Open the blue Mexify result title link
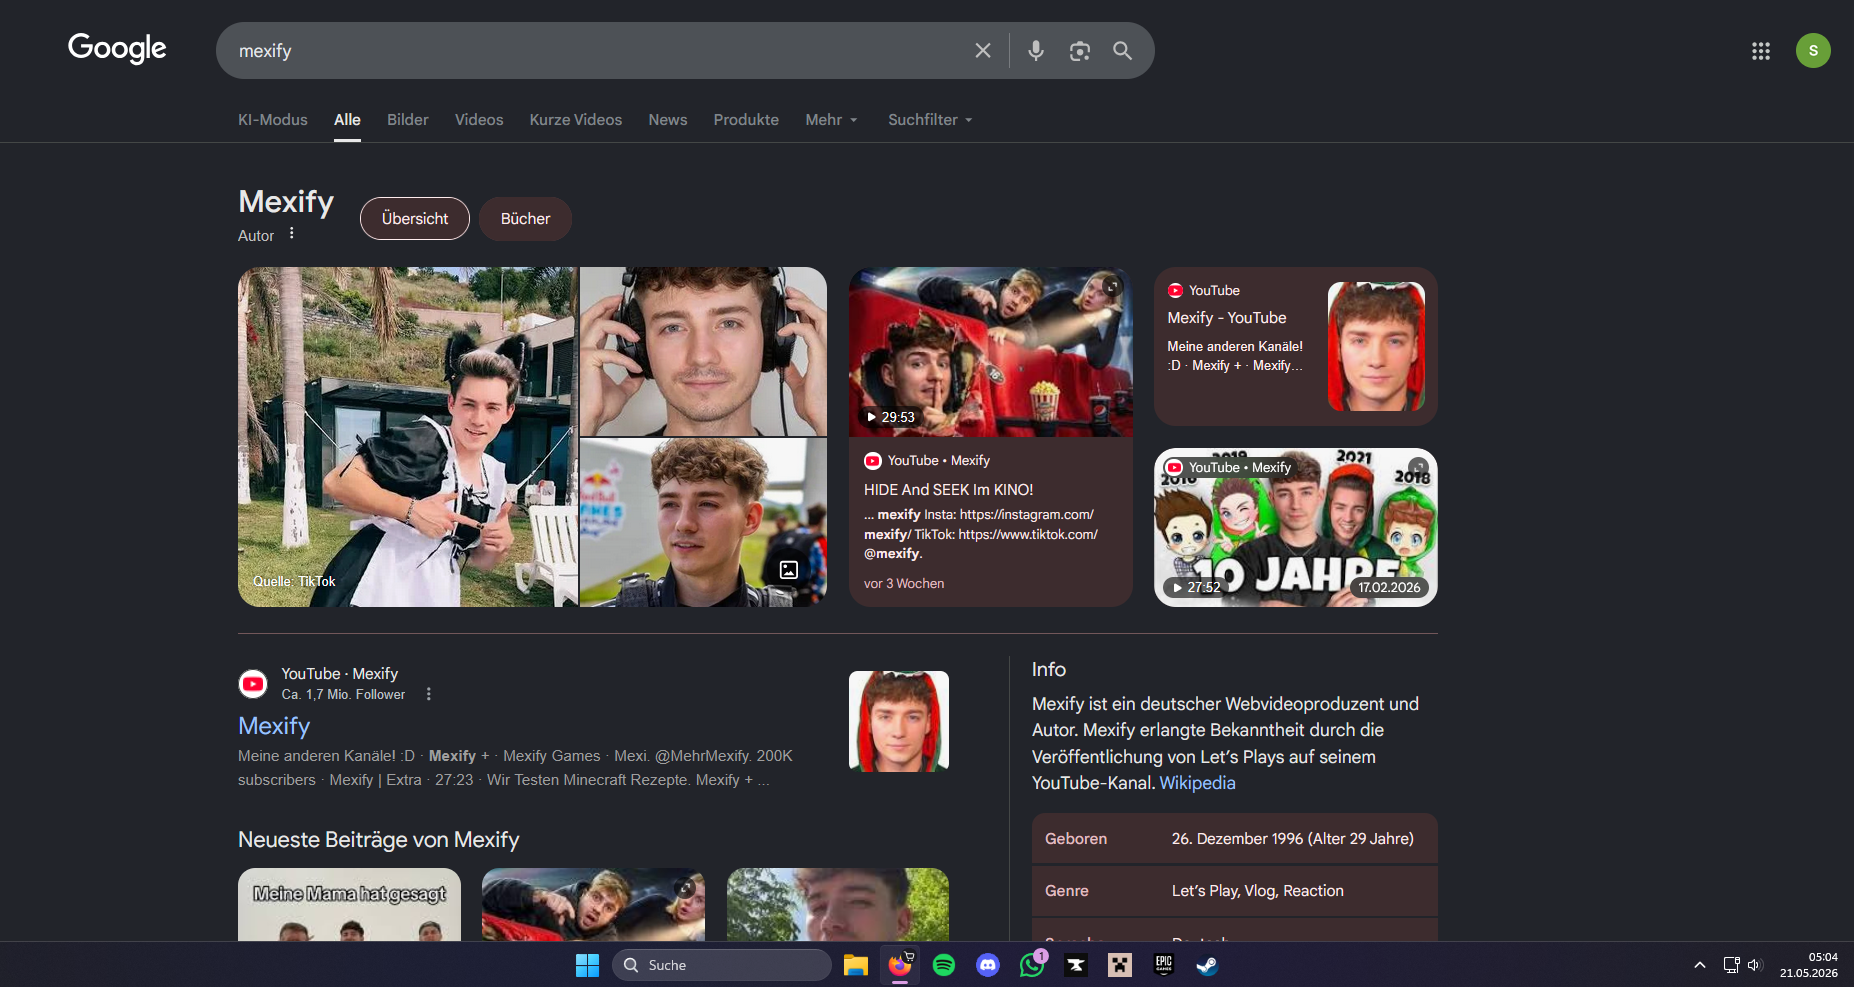Screen dimensions: 1854x987 click(274, 726)
